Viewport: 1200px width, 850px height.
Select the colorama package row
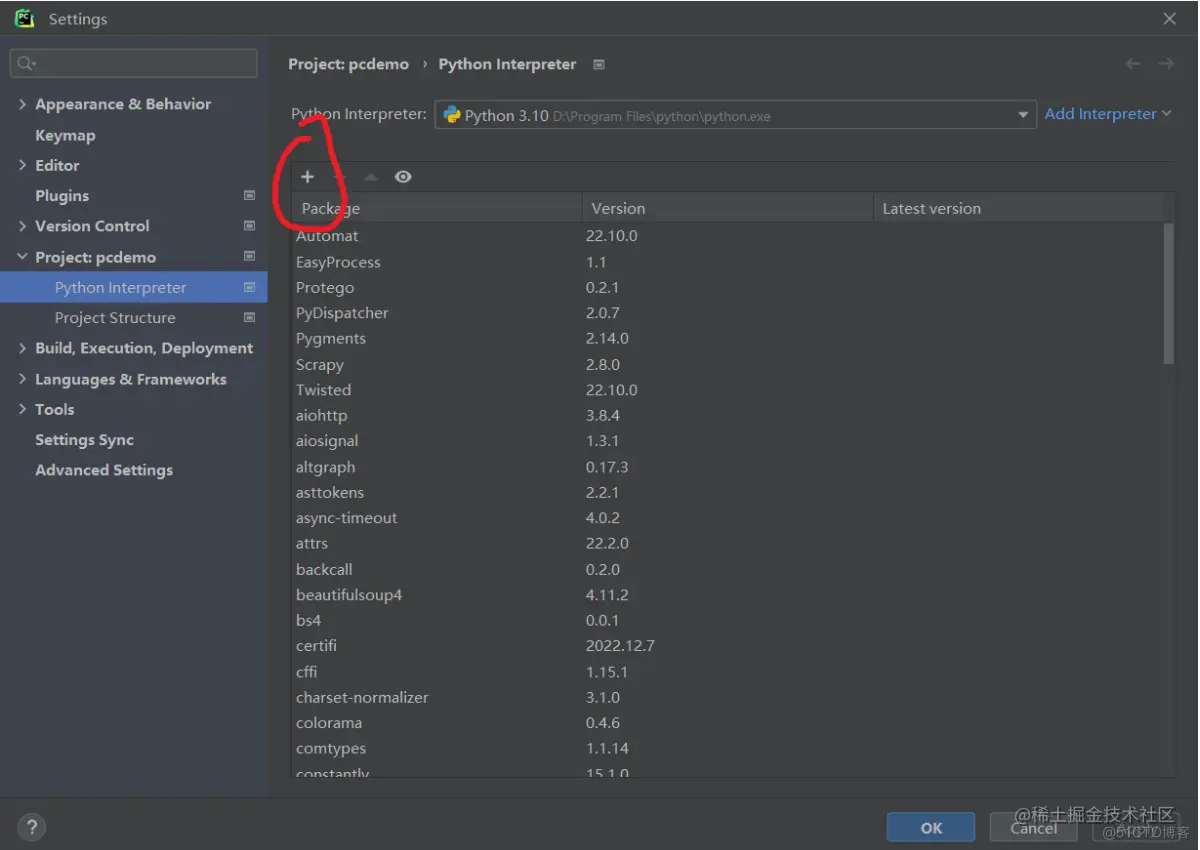(x=727, y=723)
